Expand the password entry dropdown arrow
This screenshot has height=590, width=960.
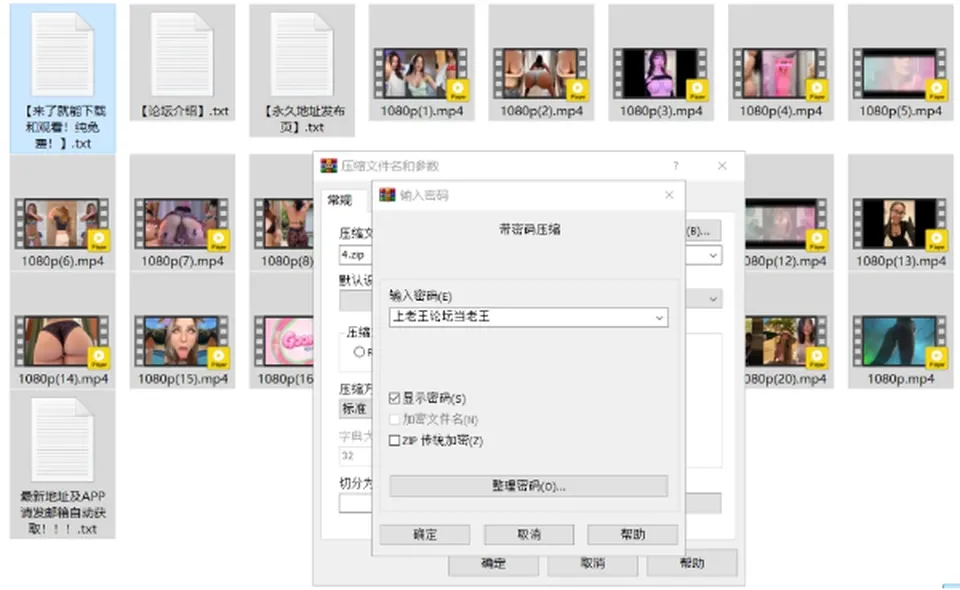click(x=659, y=318)
